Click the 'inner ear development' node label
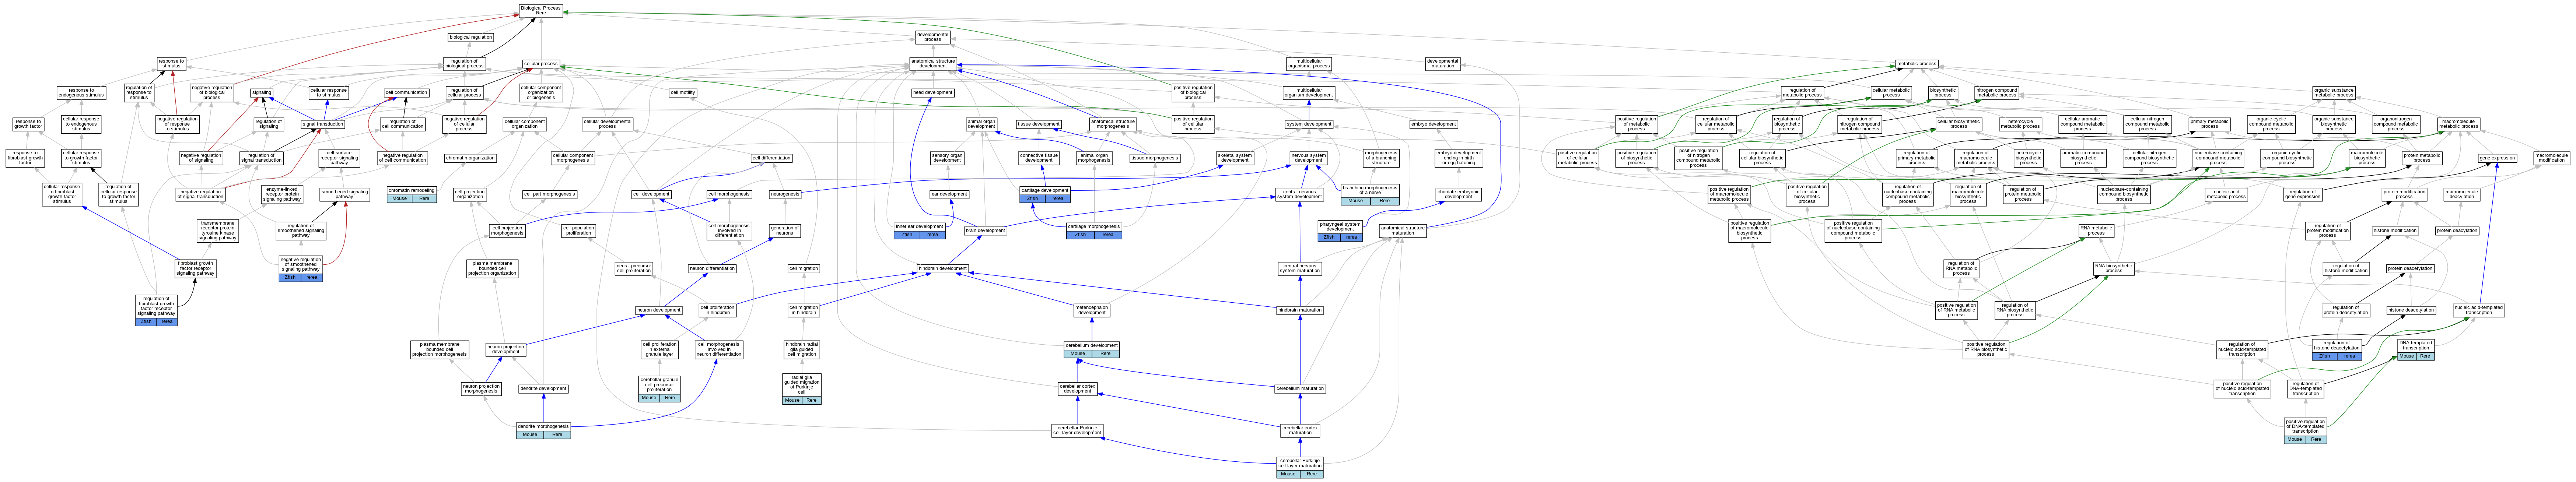2576x482 pixels. 920,226
